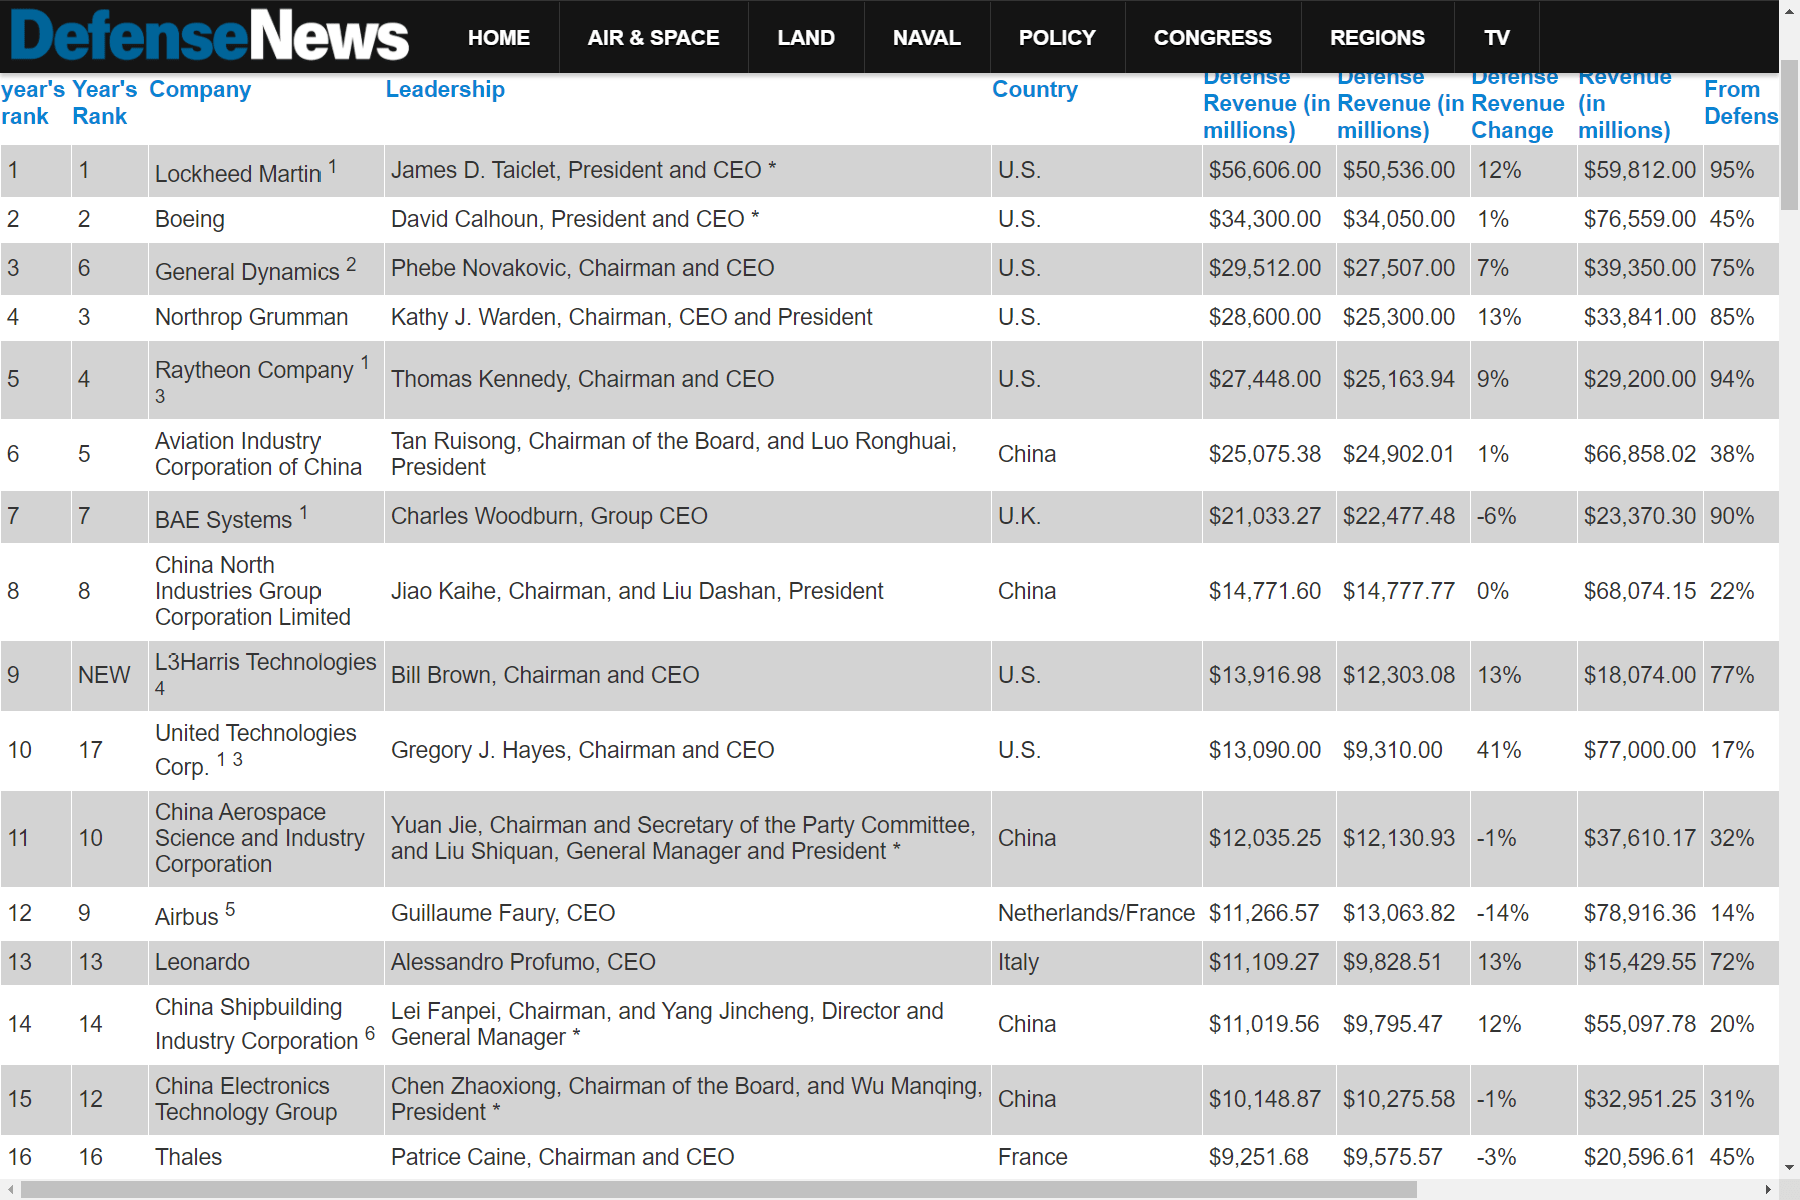This screenshot has width=1800, height=1200.
Task: Click Guillaume Faury leadership cell
Action: (687, 913)
